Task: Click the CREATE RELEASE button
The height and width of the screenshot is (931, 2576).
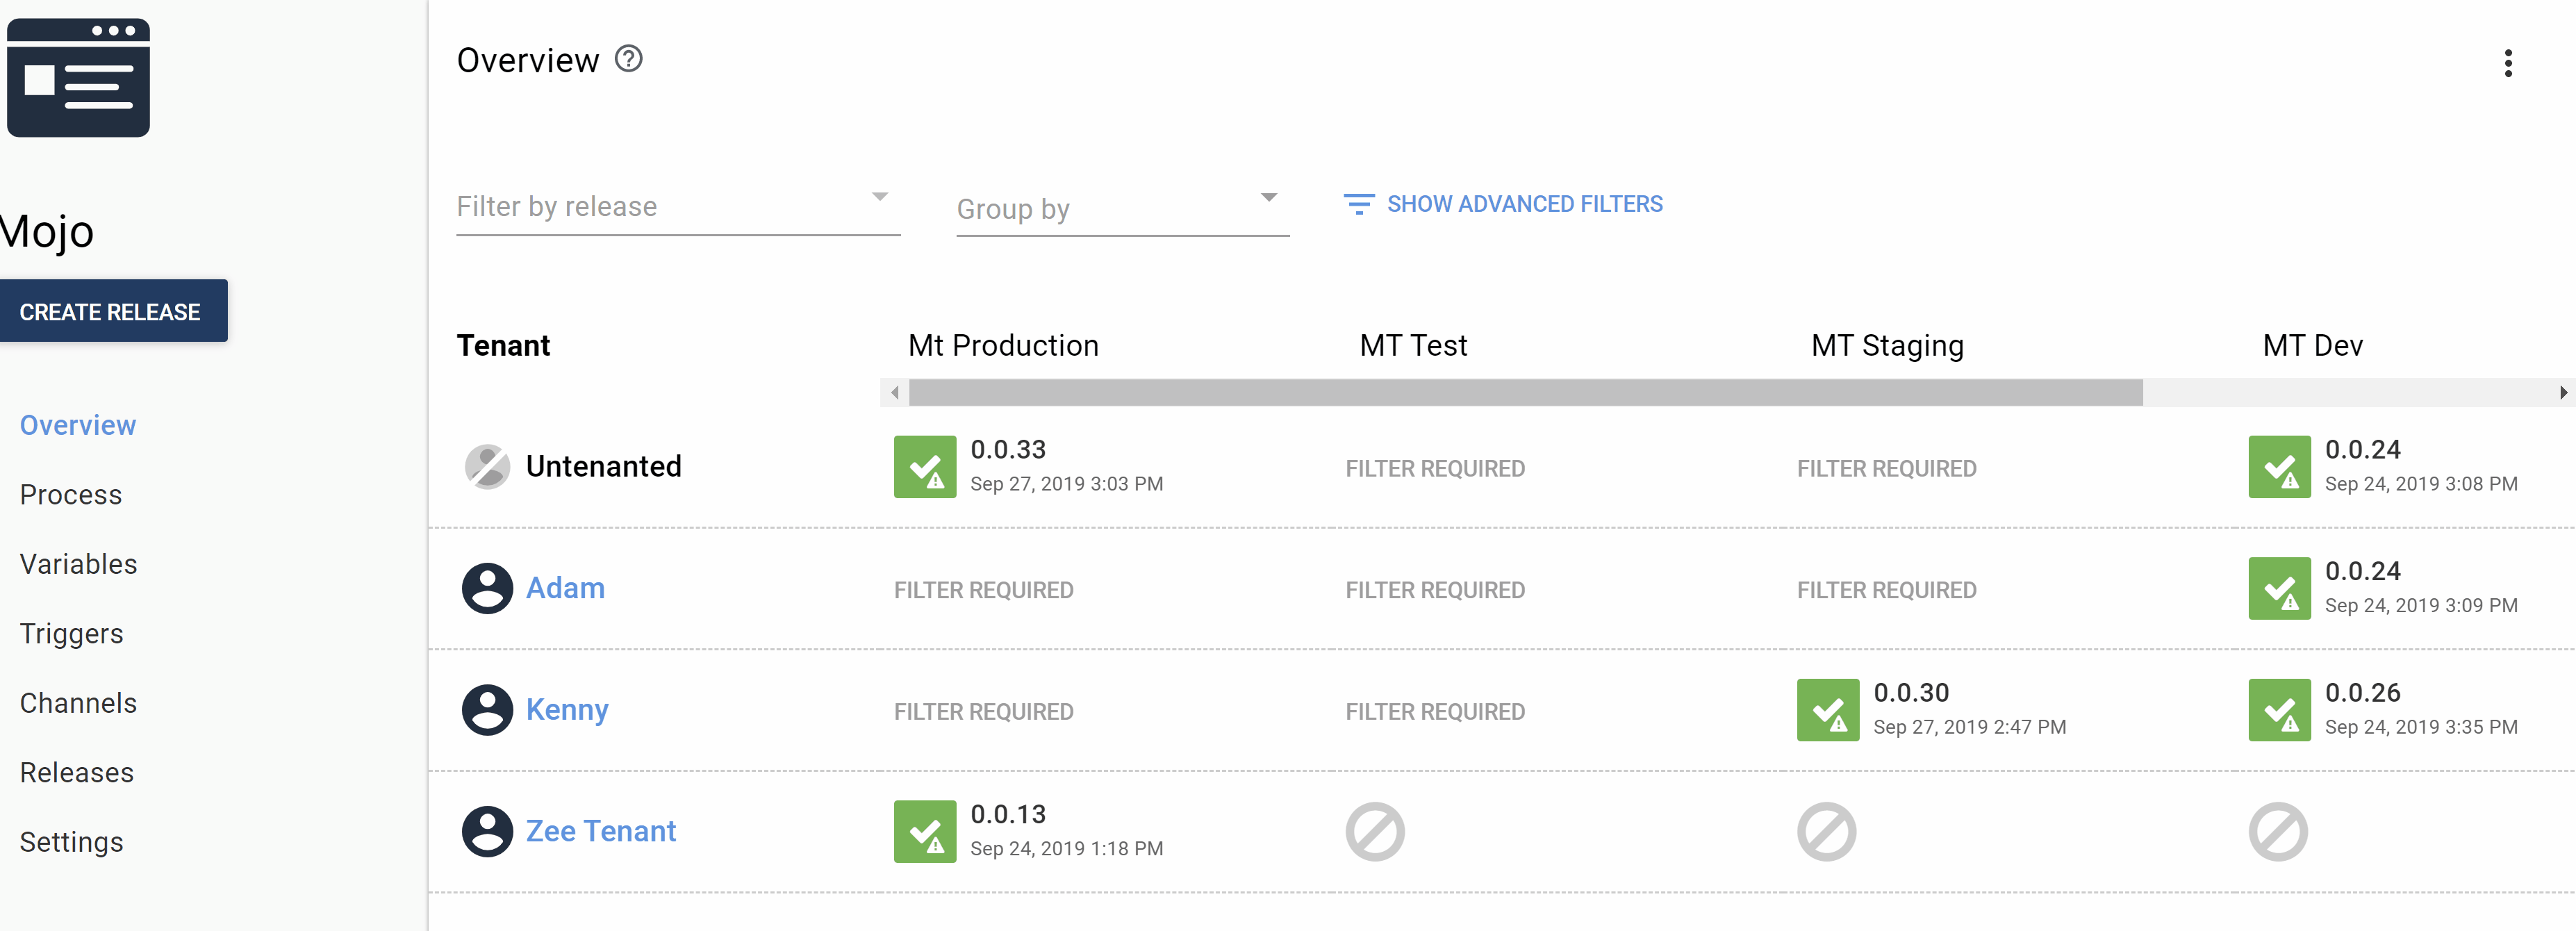Action: (113, 310)
